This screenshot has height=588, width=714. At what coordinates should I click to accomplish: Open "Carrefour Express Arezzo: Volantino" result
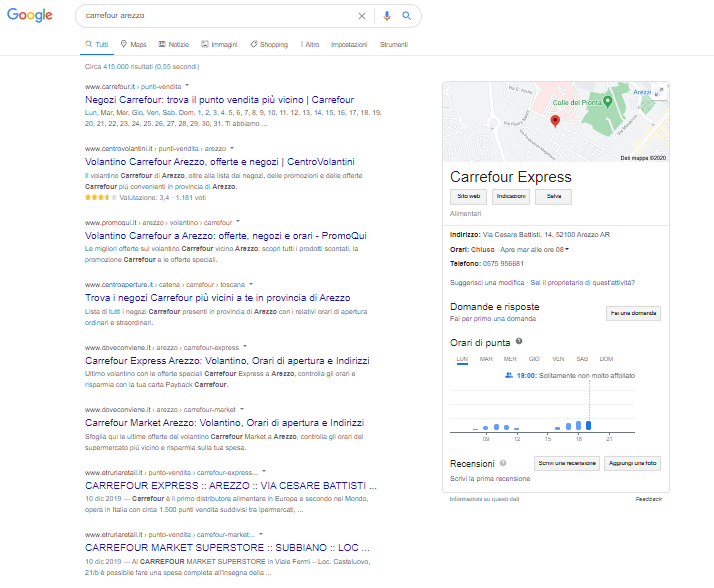(x=227, y=361)
